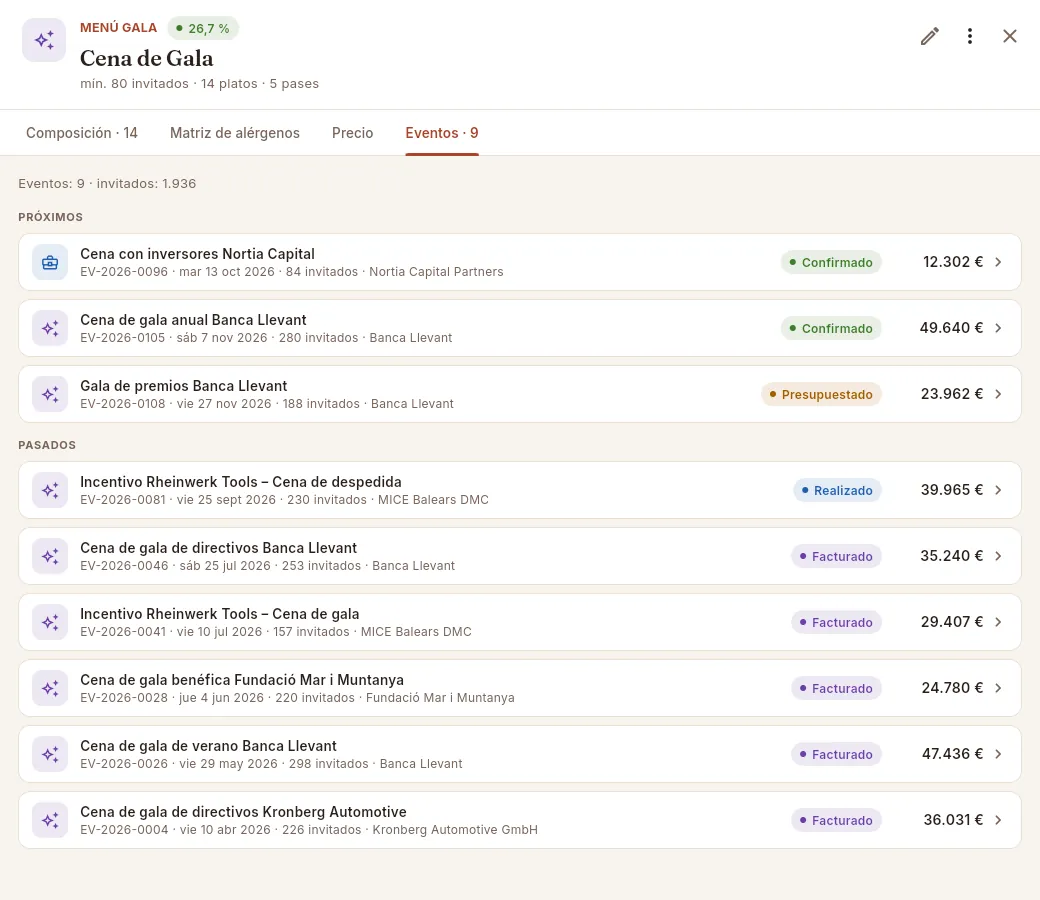Click sparkle icon for Cena de gala anual Banca Llevant
This screenshot has height=900, width=1040.
click(50, 328)
